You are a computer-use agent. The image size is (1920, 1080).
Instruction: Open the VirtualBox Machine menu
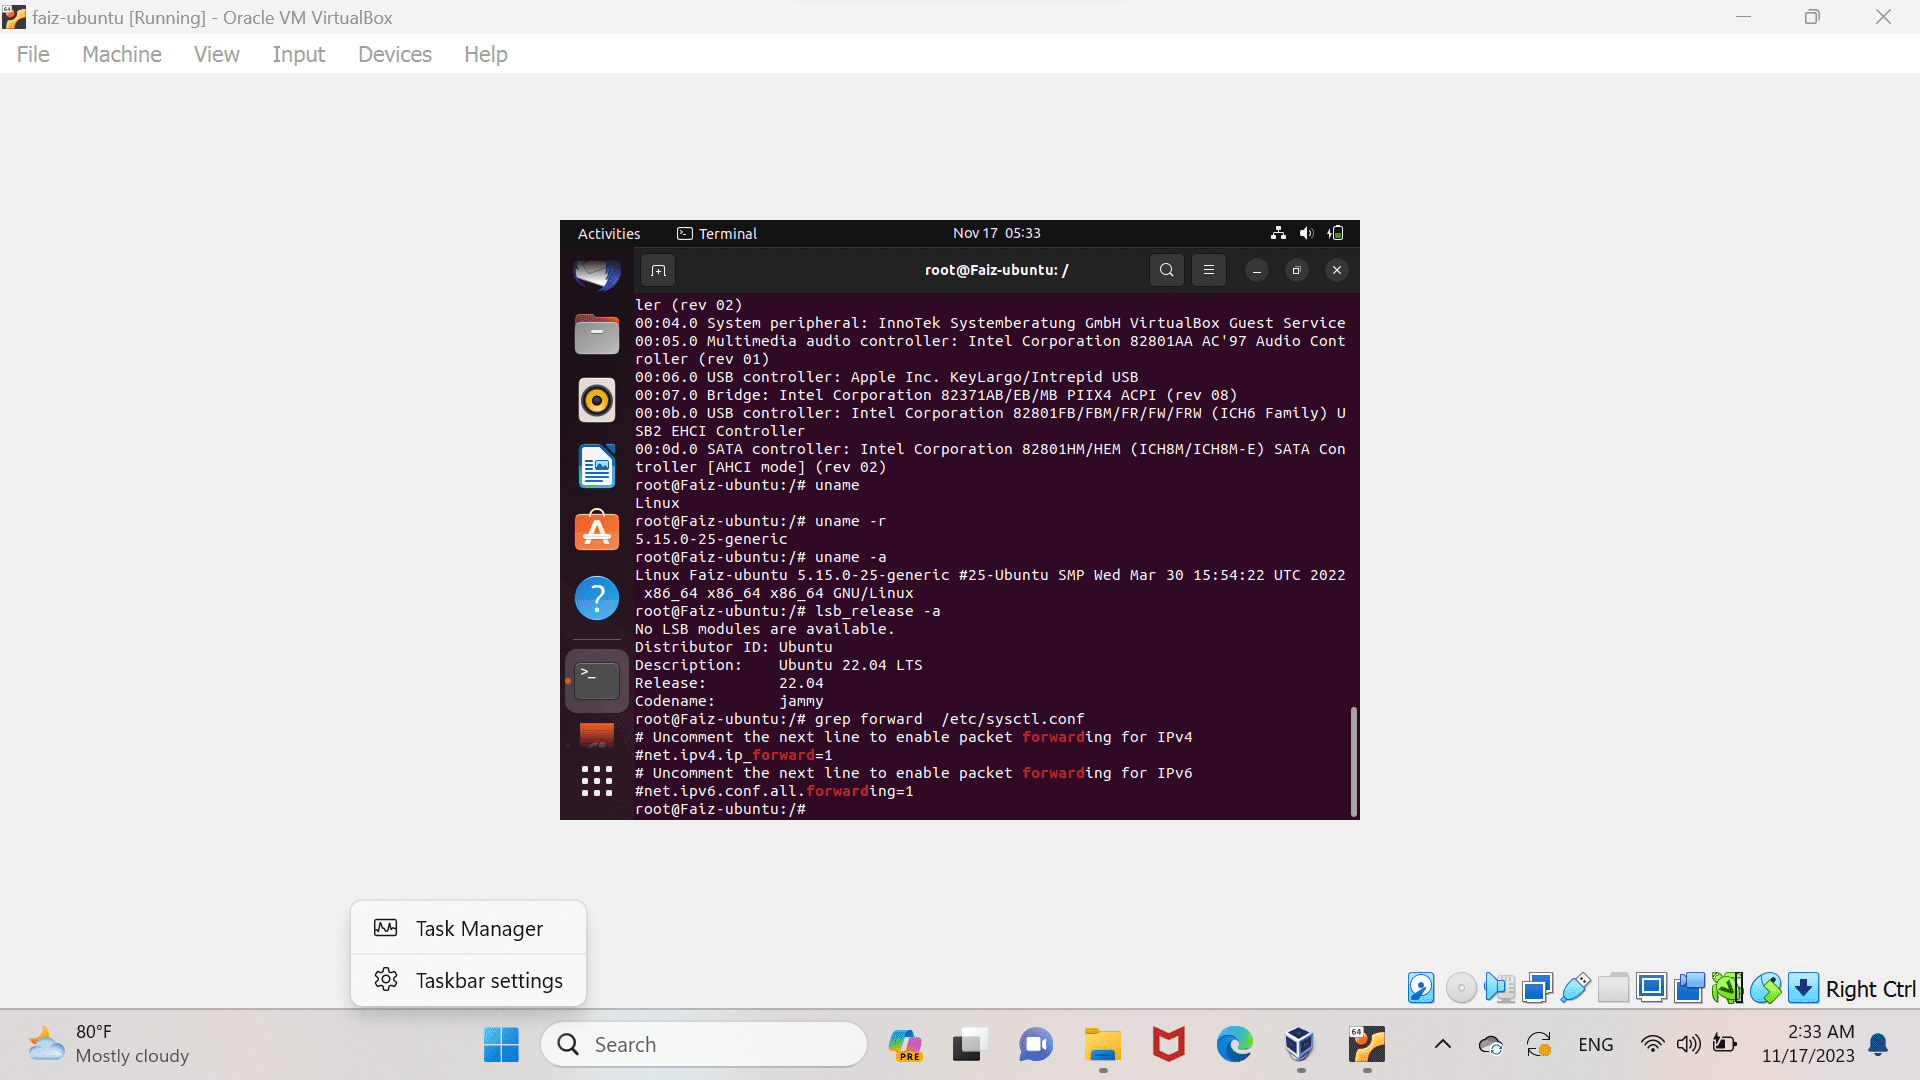click(x=122, y=54)
